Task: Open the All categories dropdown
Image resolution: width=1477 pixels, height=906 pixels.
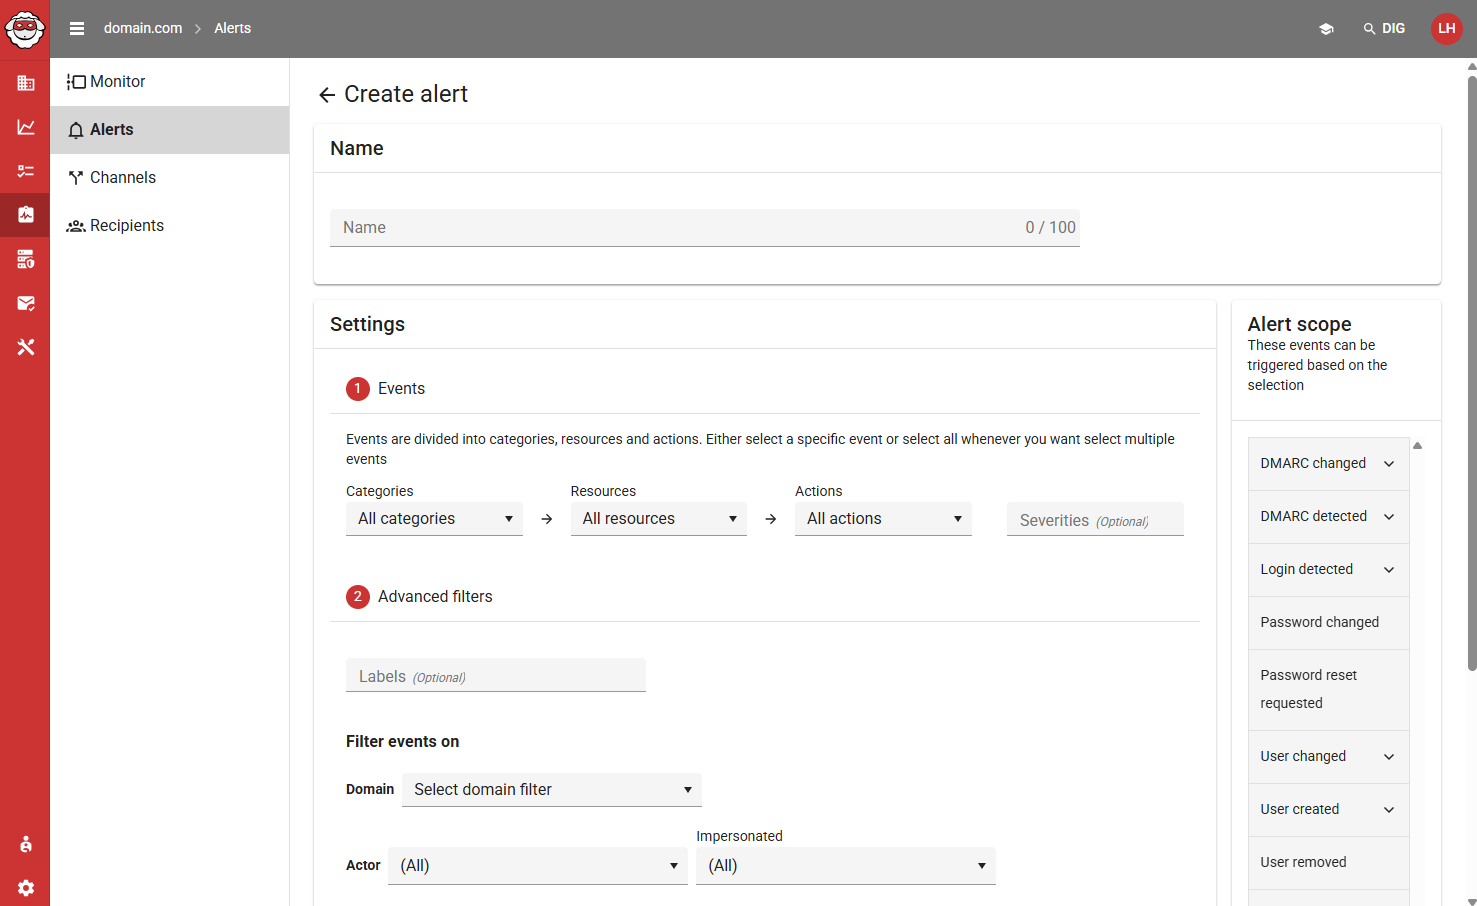Action: (x=434, y=518)
